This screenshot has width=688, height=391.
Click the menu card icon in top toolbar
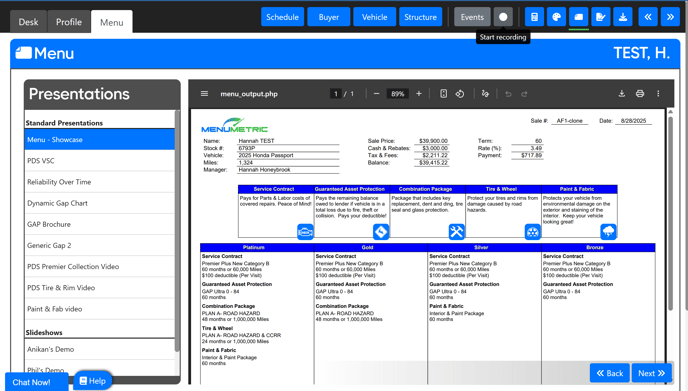(579, 17)
